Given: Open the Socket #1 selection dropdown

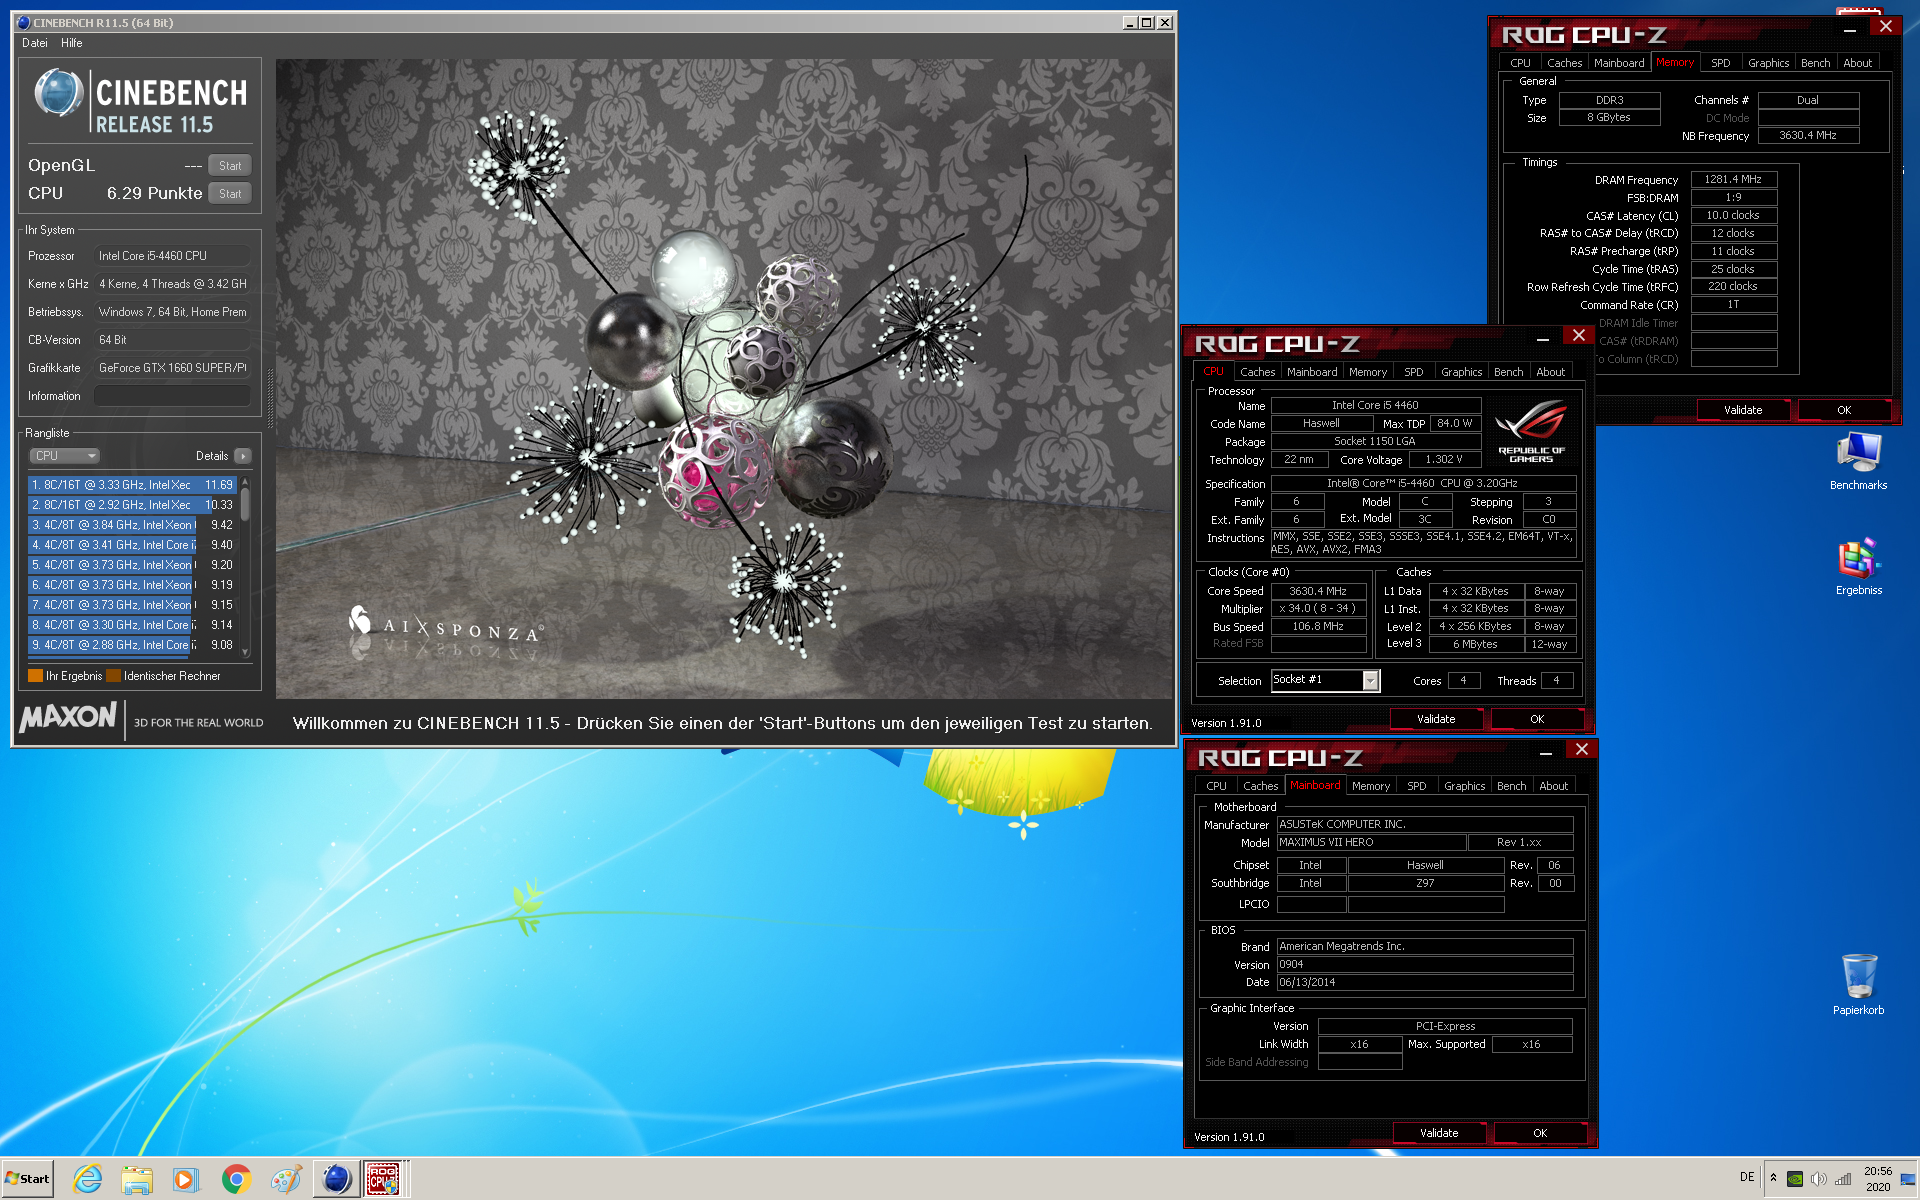Looking at the screenshot, I should 1325,681.
